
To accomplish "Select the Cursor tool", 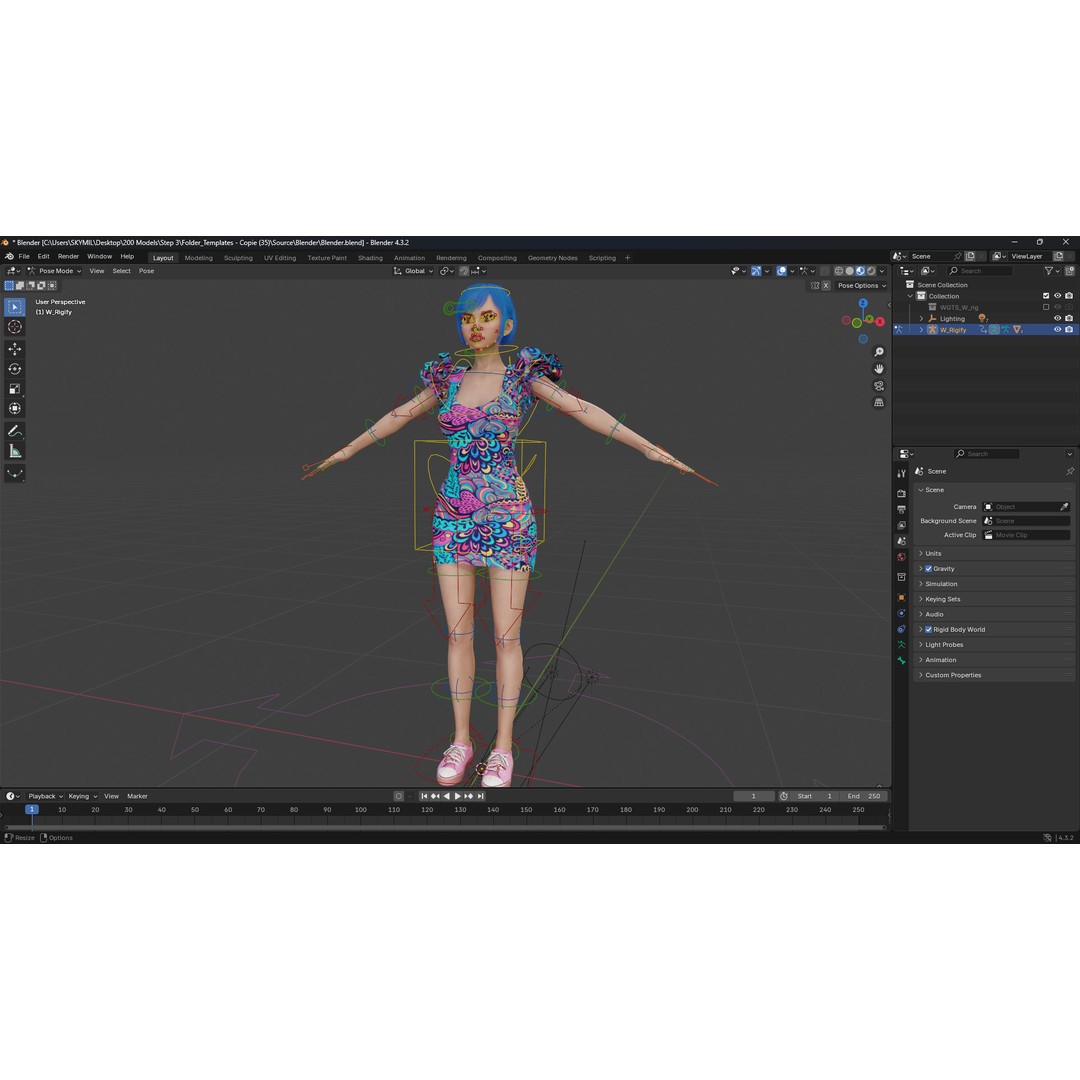I will click(x=14, y=327).
